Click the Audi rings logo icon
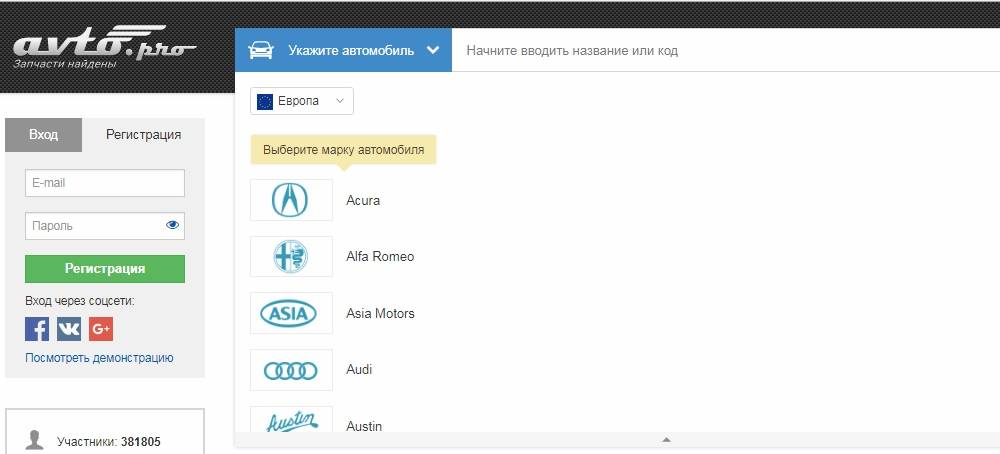This screenshot has width=1000, height=454. coord(291,370)
